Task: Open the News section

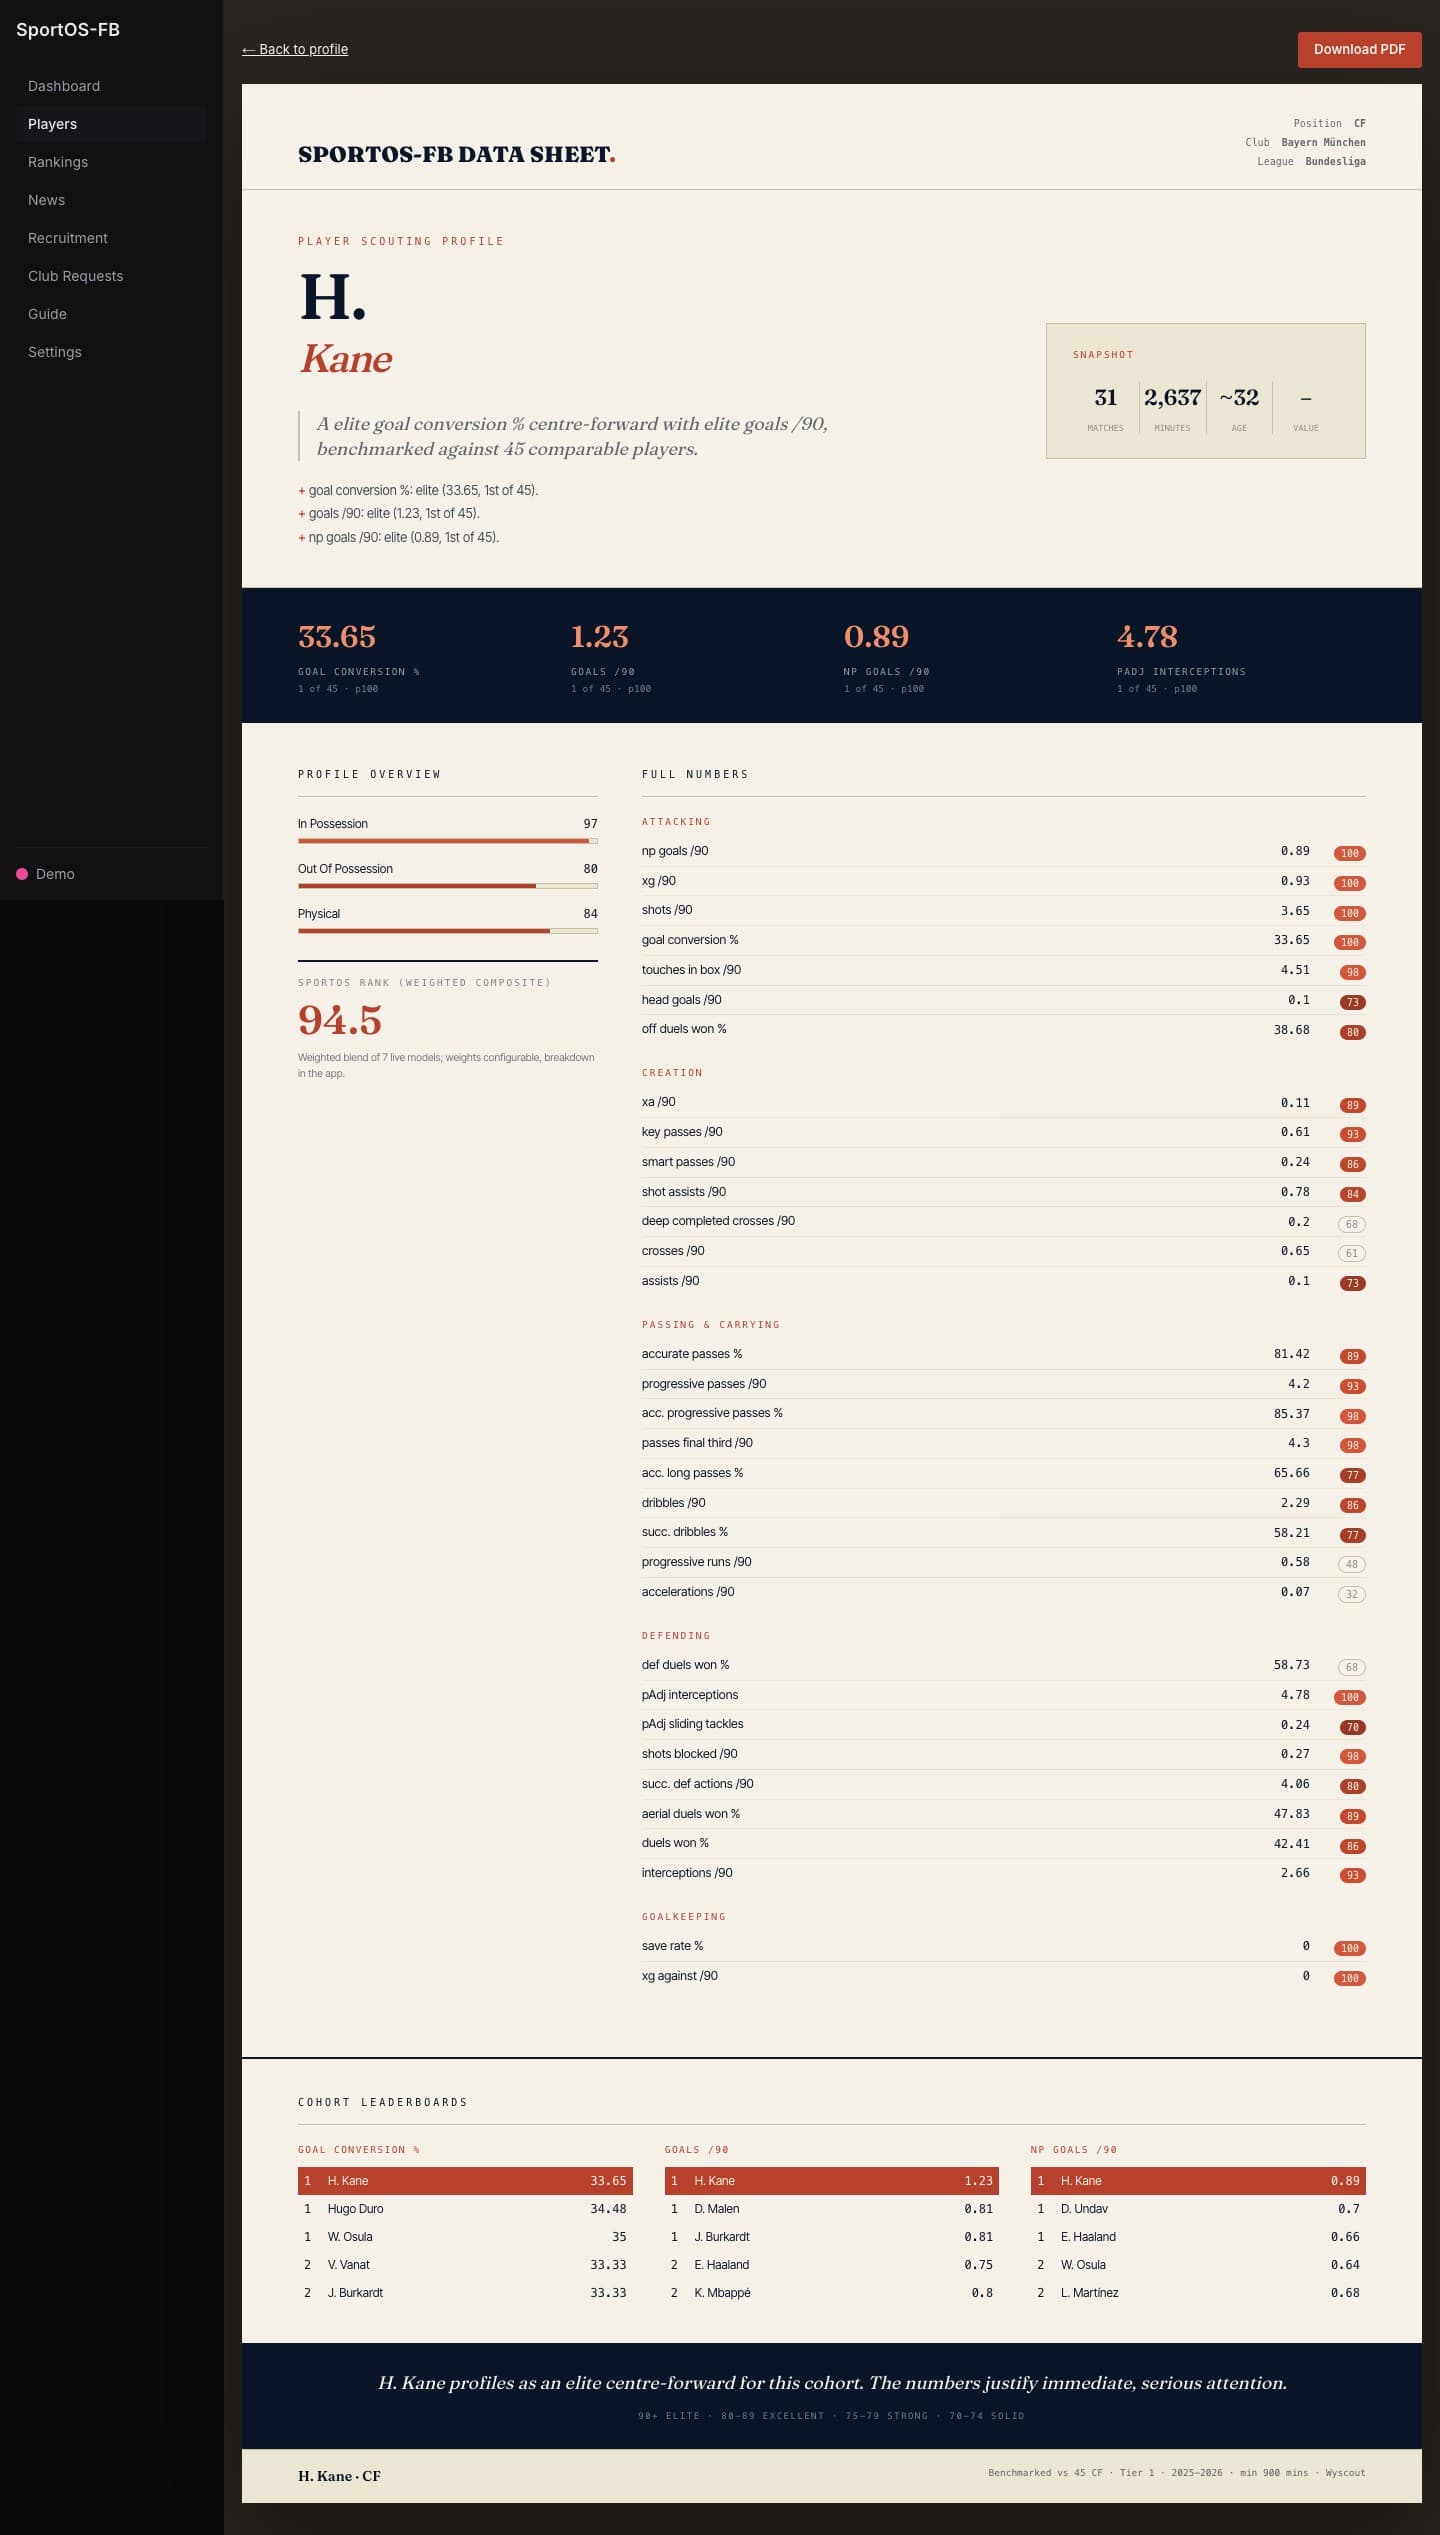Action: [x=111, y=200]
